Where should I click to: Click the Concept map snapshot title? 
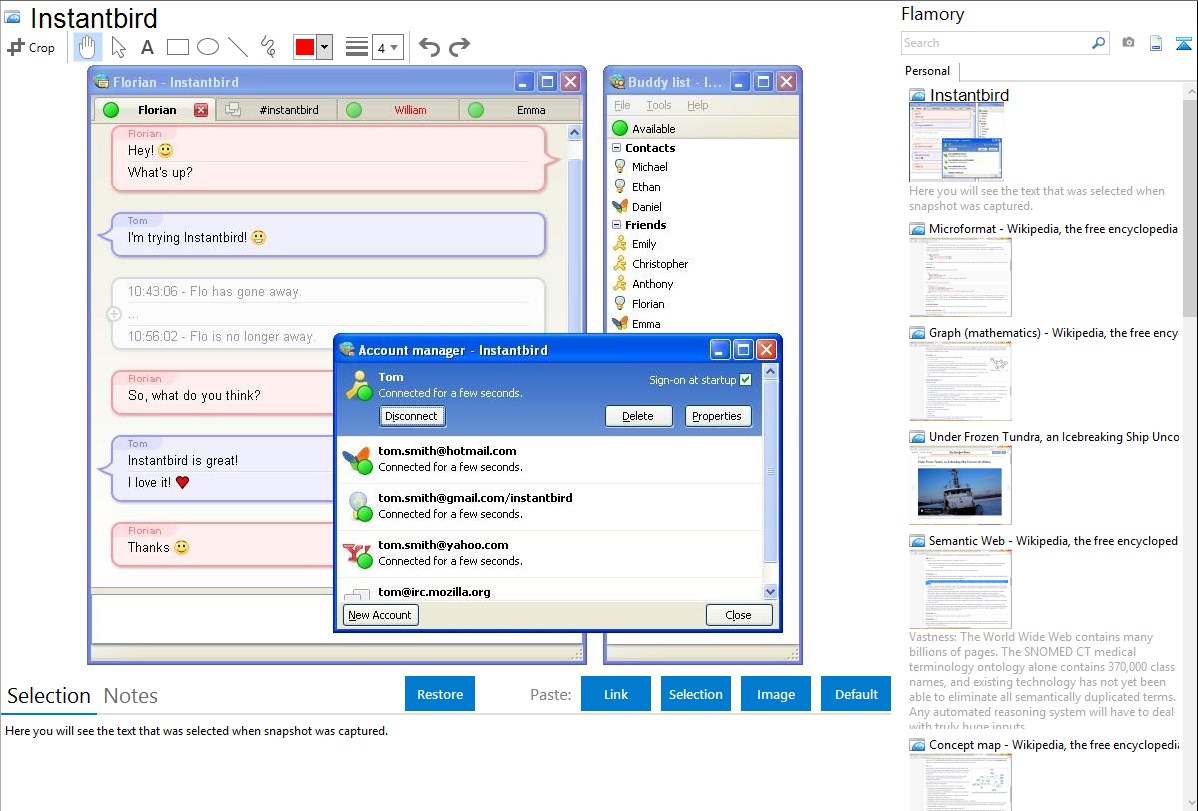1053,745
